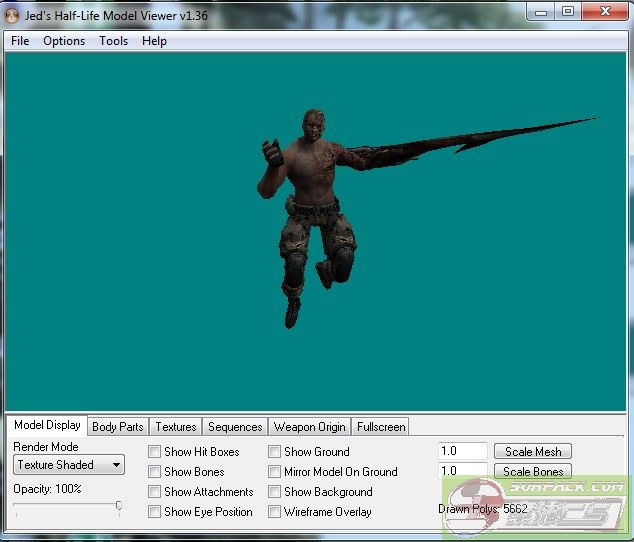The image size is (634, 542).
Task: Switch to the Textures tab
Action: (175, 427)
